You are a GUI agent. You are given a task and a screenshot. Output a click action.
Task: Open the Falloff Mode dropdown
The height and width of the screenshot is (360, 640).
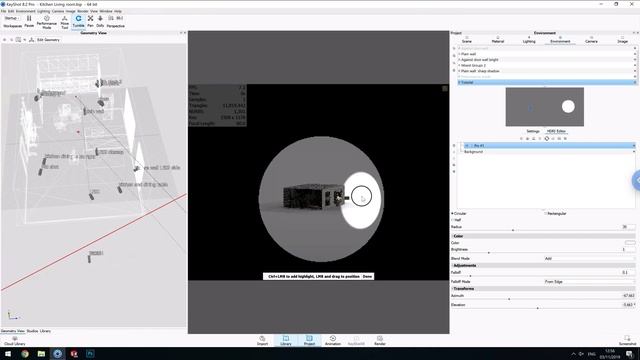[x=589, y=282]
